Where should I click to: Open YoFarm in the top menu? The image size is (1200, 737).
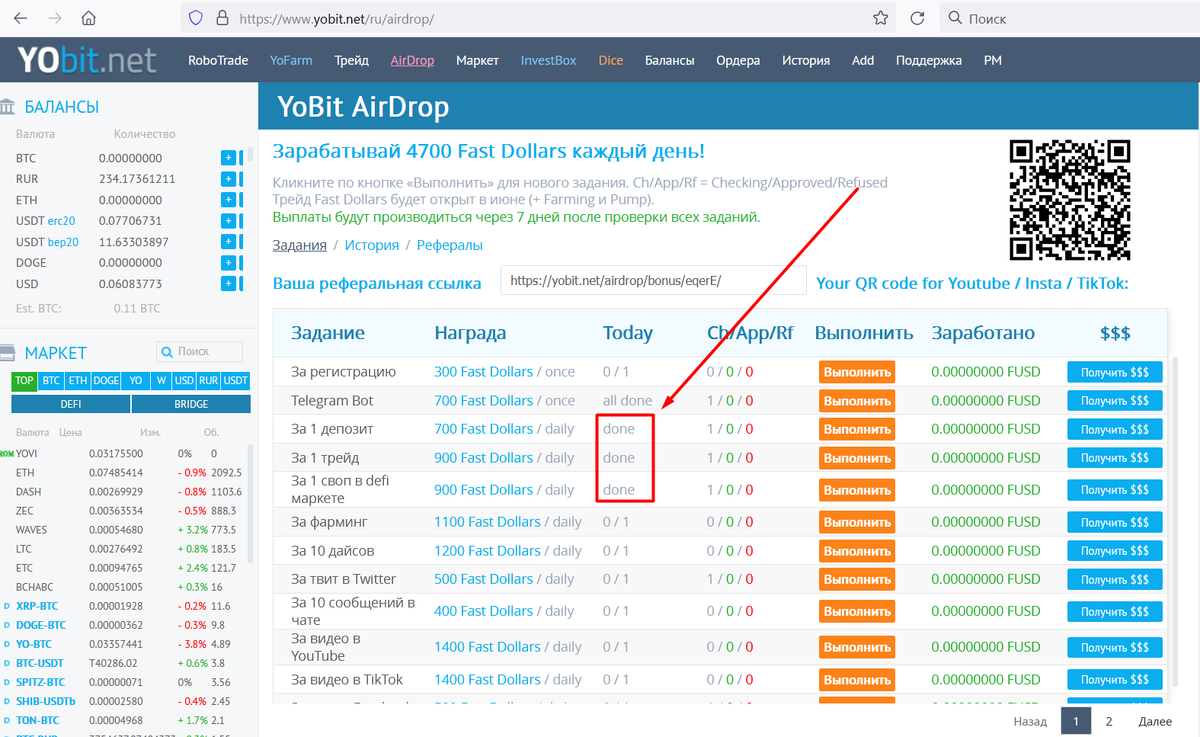pos(291,60)
